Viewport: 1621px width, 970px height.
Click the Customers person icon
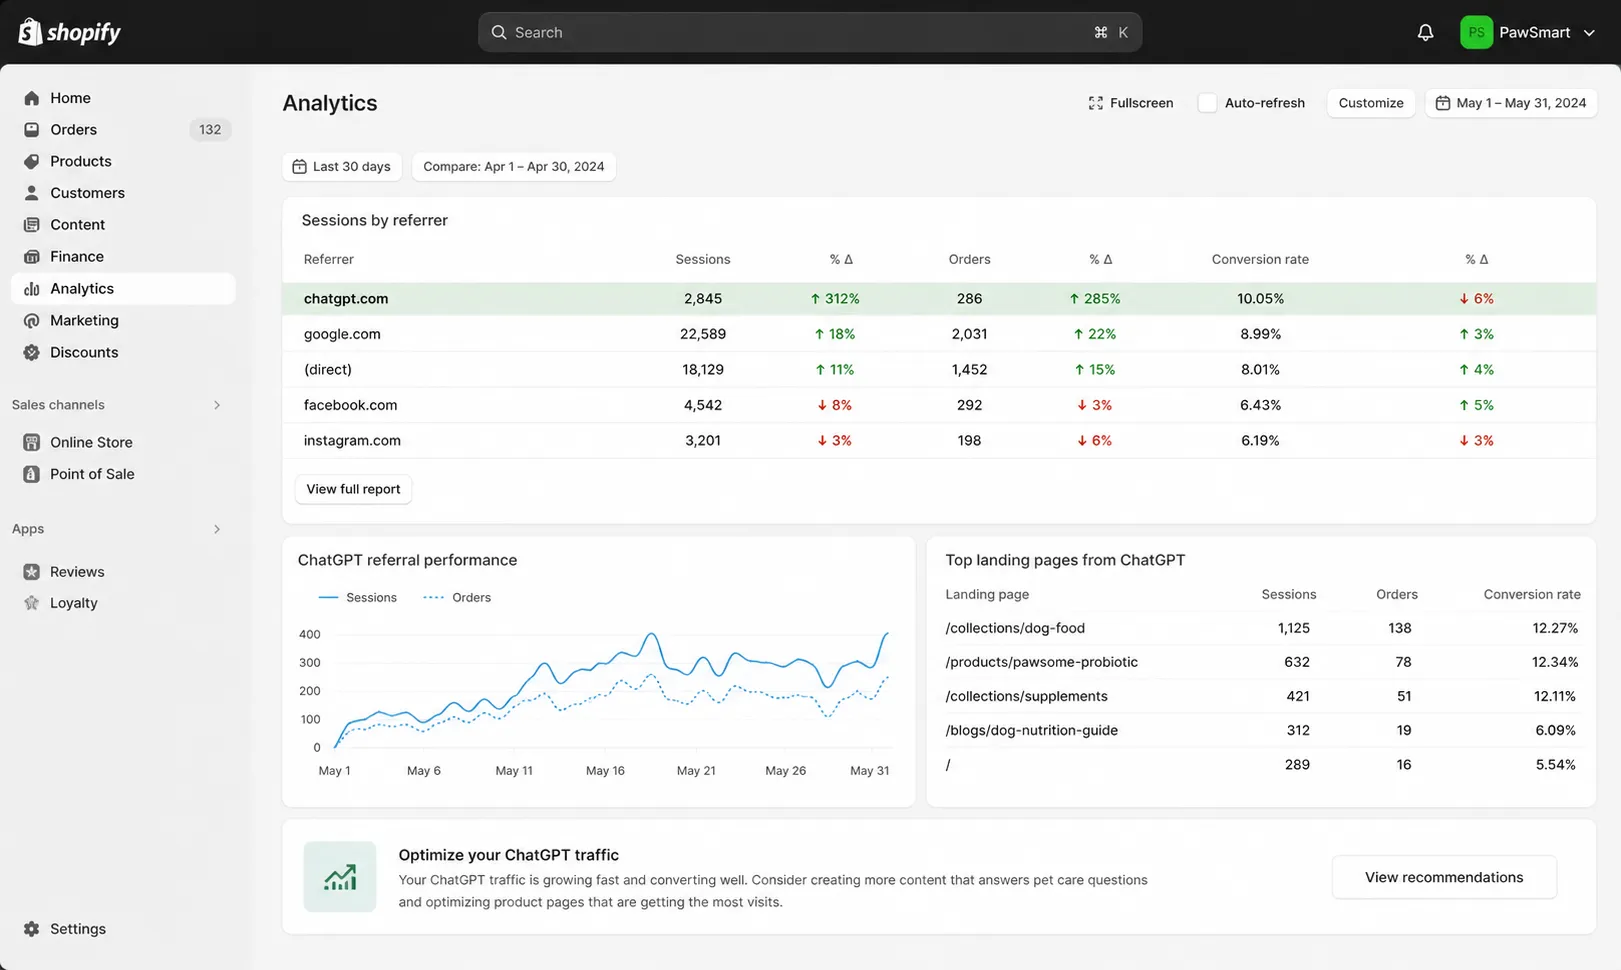pos(32,193)
